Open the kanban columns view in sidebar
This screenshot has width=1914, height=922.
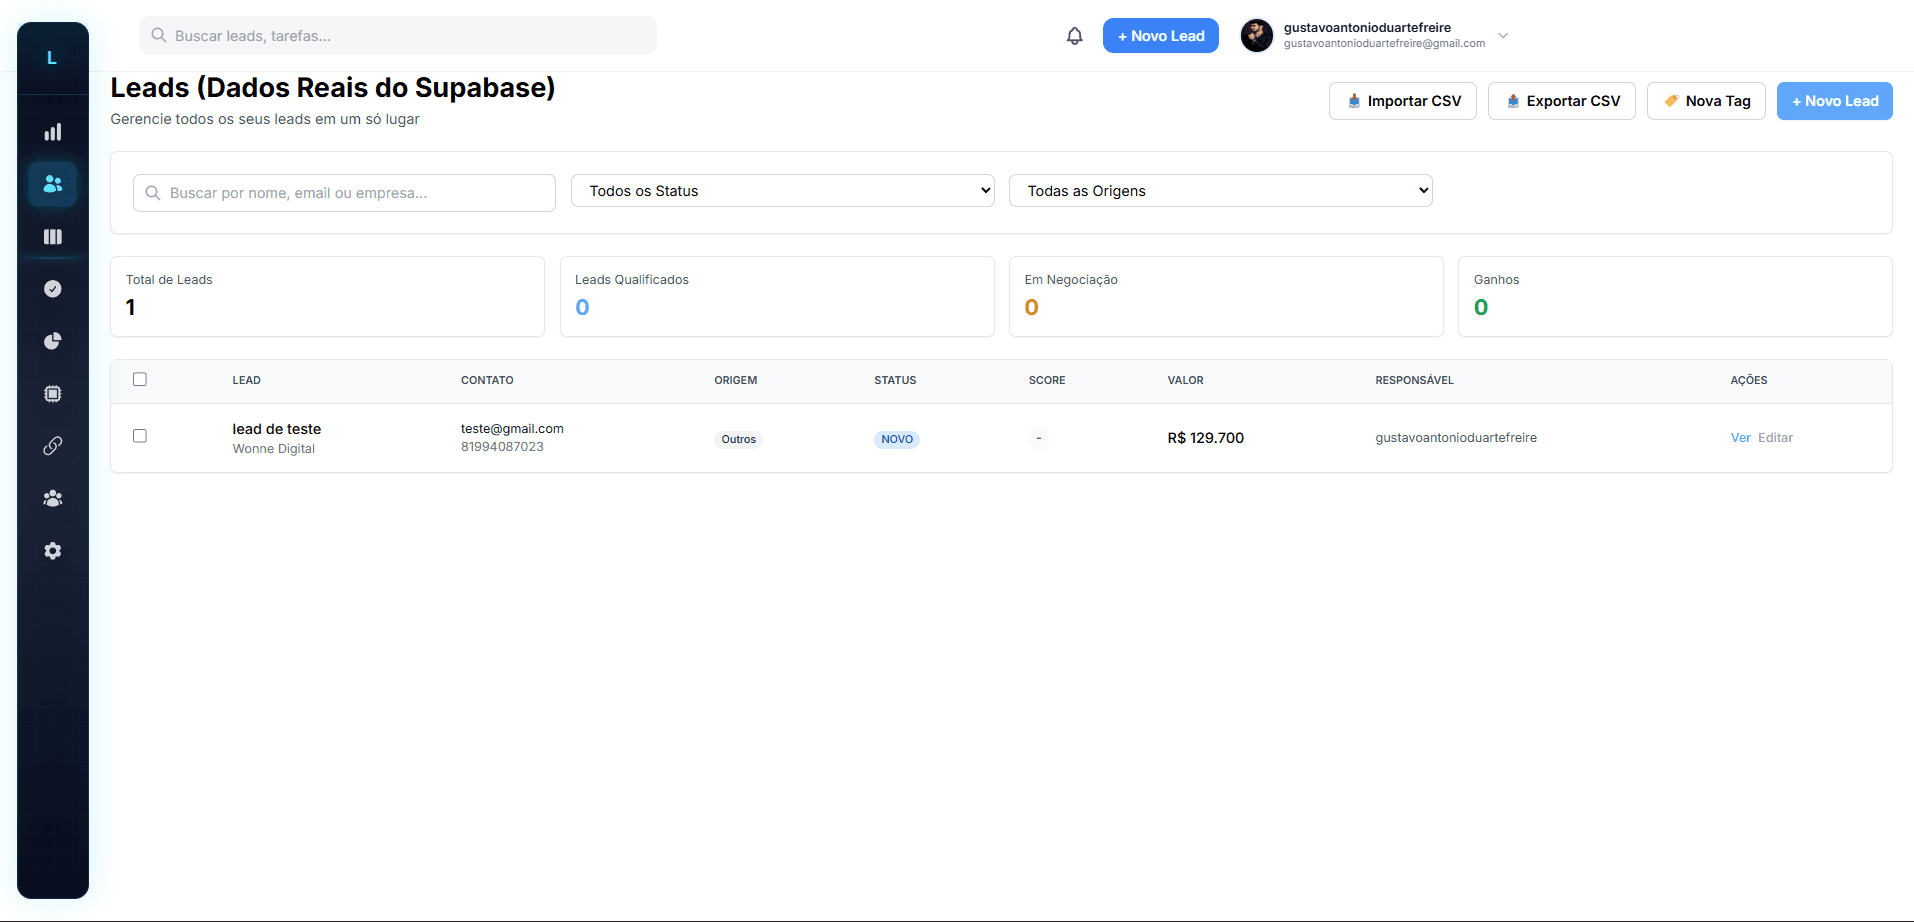tap(53, 237)
